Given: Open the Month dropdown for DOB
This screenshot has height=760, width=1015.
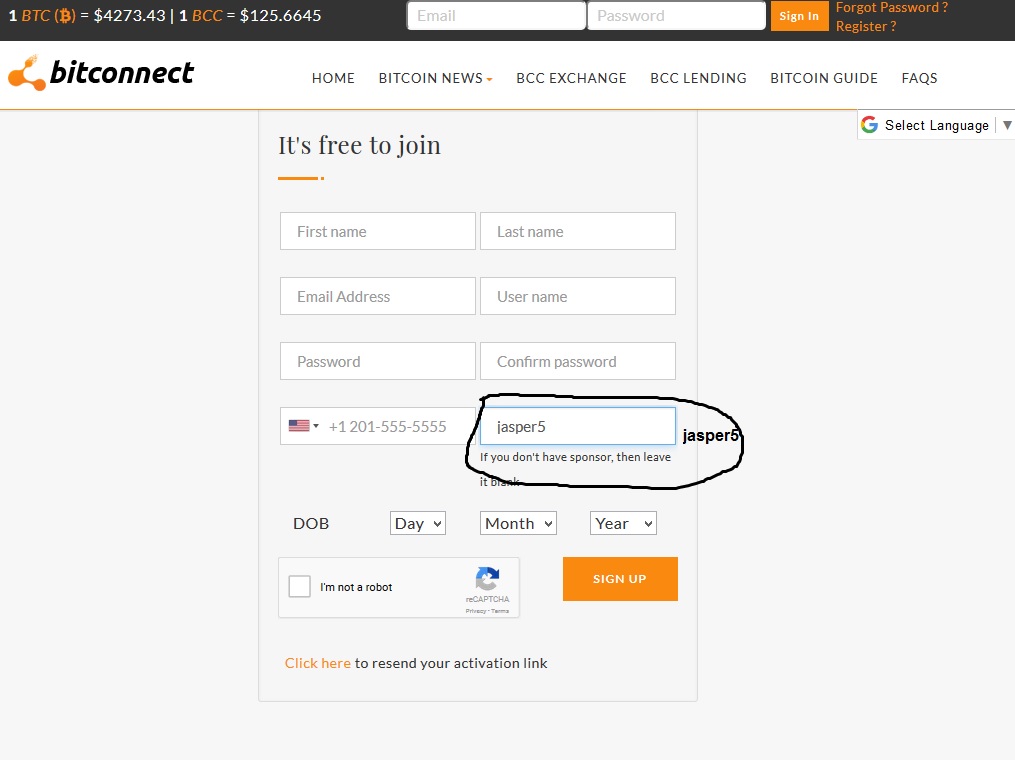Looking at the screenshot, I should 518,523.
